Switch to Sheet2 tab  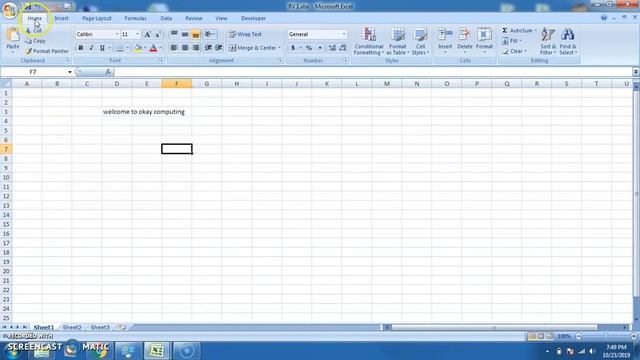72,327
